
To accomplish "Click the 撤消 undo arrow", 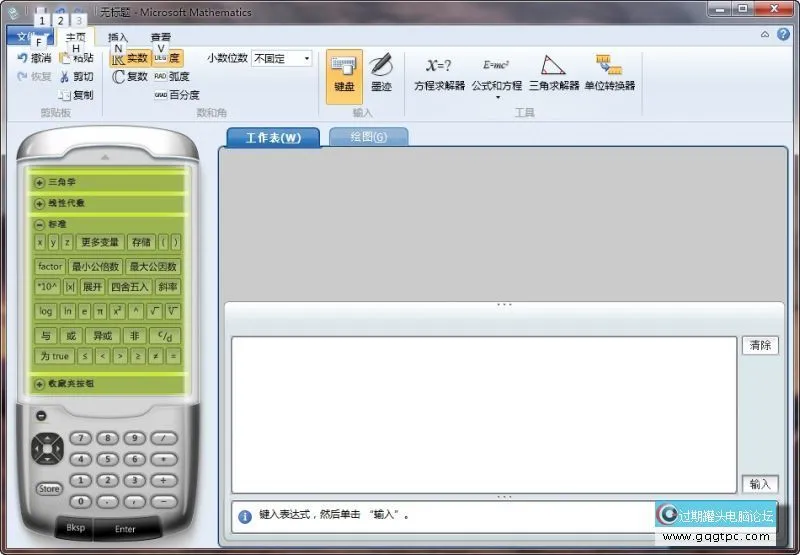I will tap(24, 58).
